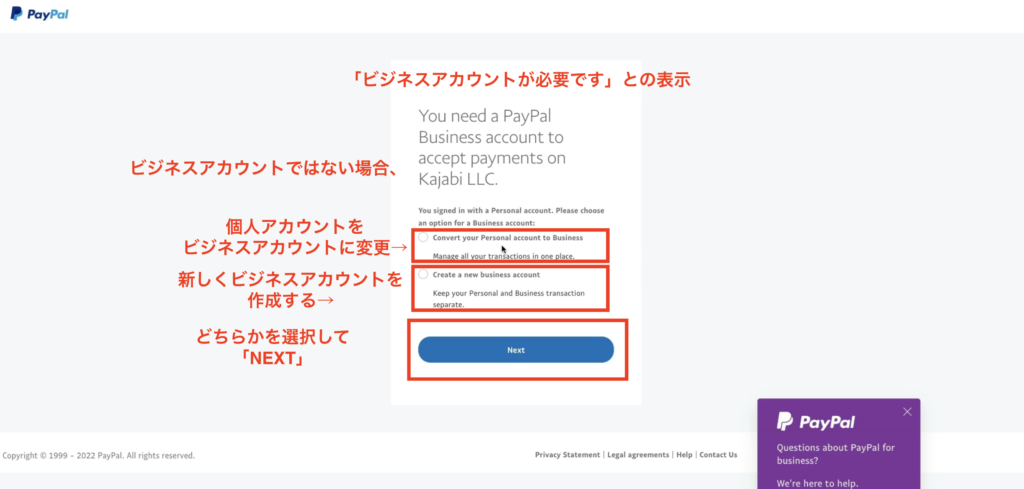This screenshot has height=489, width=1024.
Task: Click the You signed in with a Personal account text
Action: pos(511,217)
